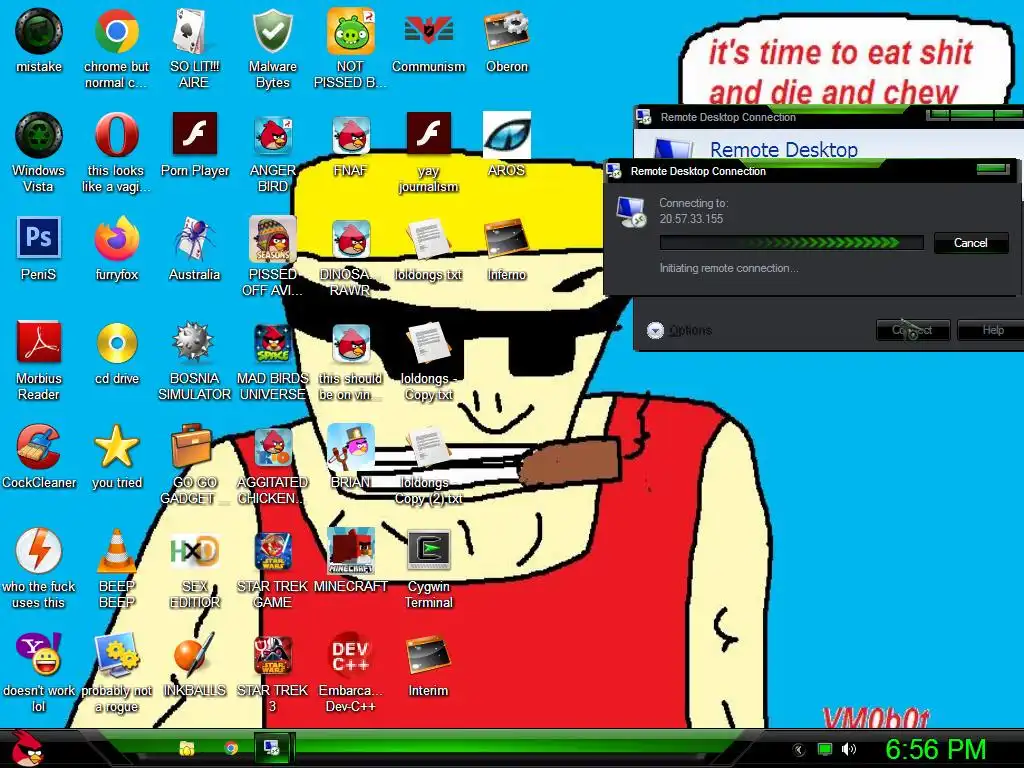
Task: Open the taskbar file explorer folder
Action: (187, 748)
